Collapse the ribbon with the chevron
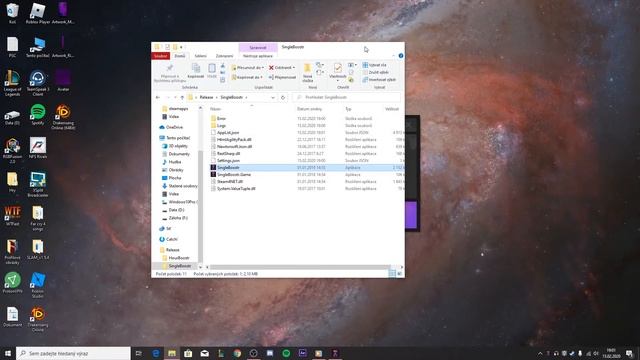This screenshot has width=640, height=360. pos(393,56)
